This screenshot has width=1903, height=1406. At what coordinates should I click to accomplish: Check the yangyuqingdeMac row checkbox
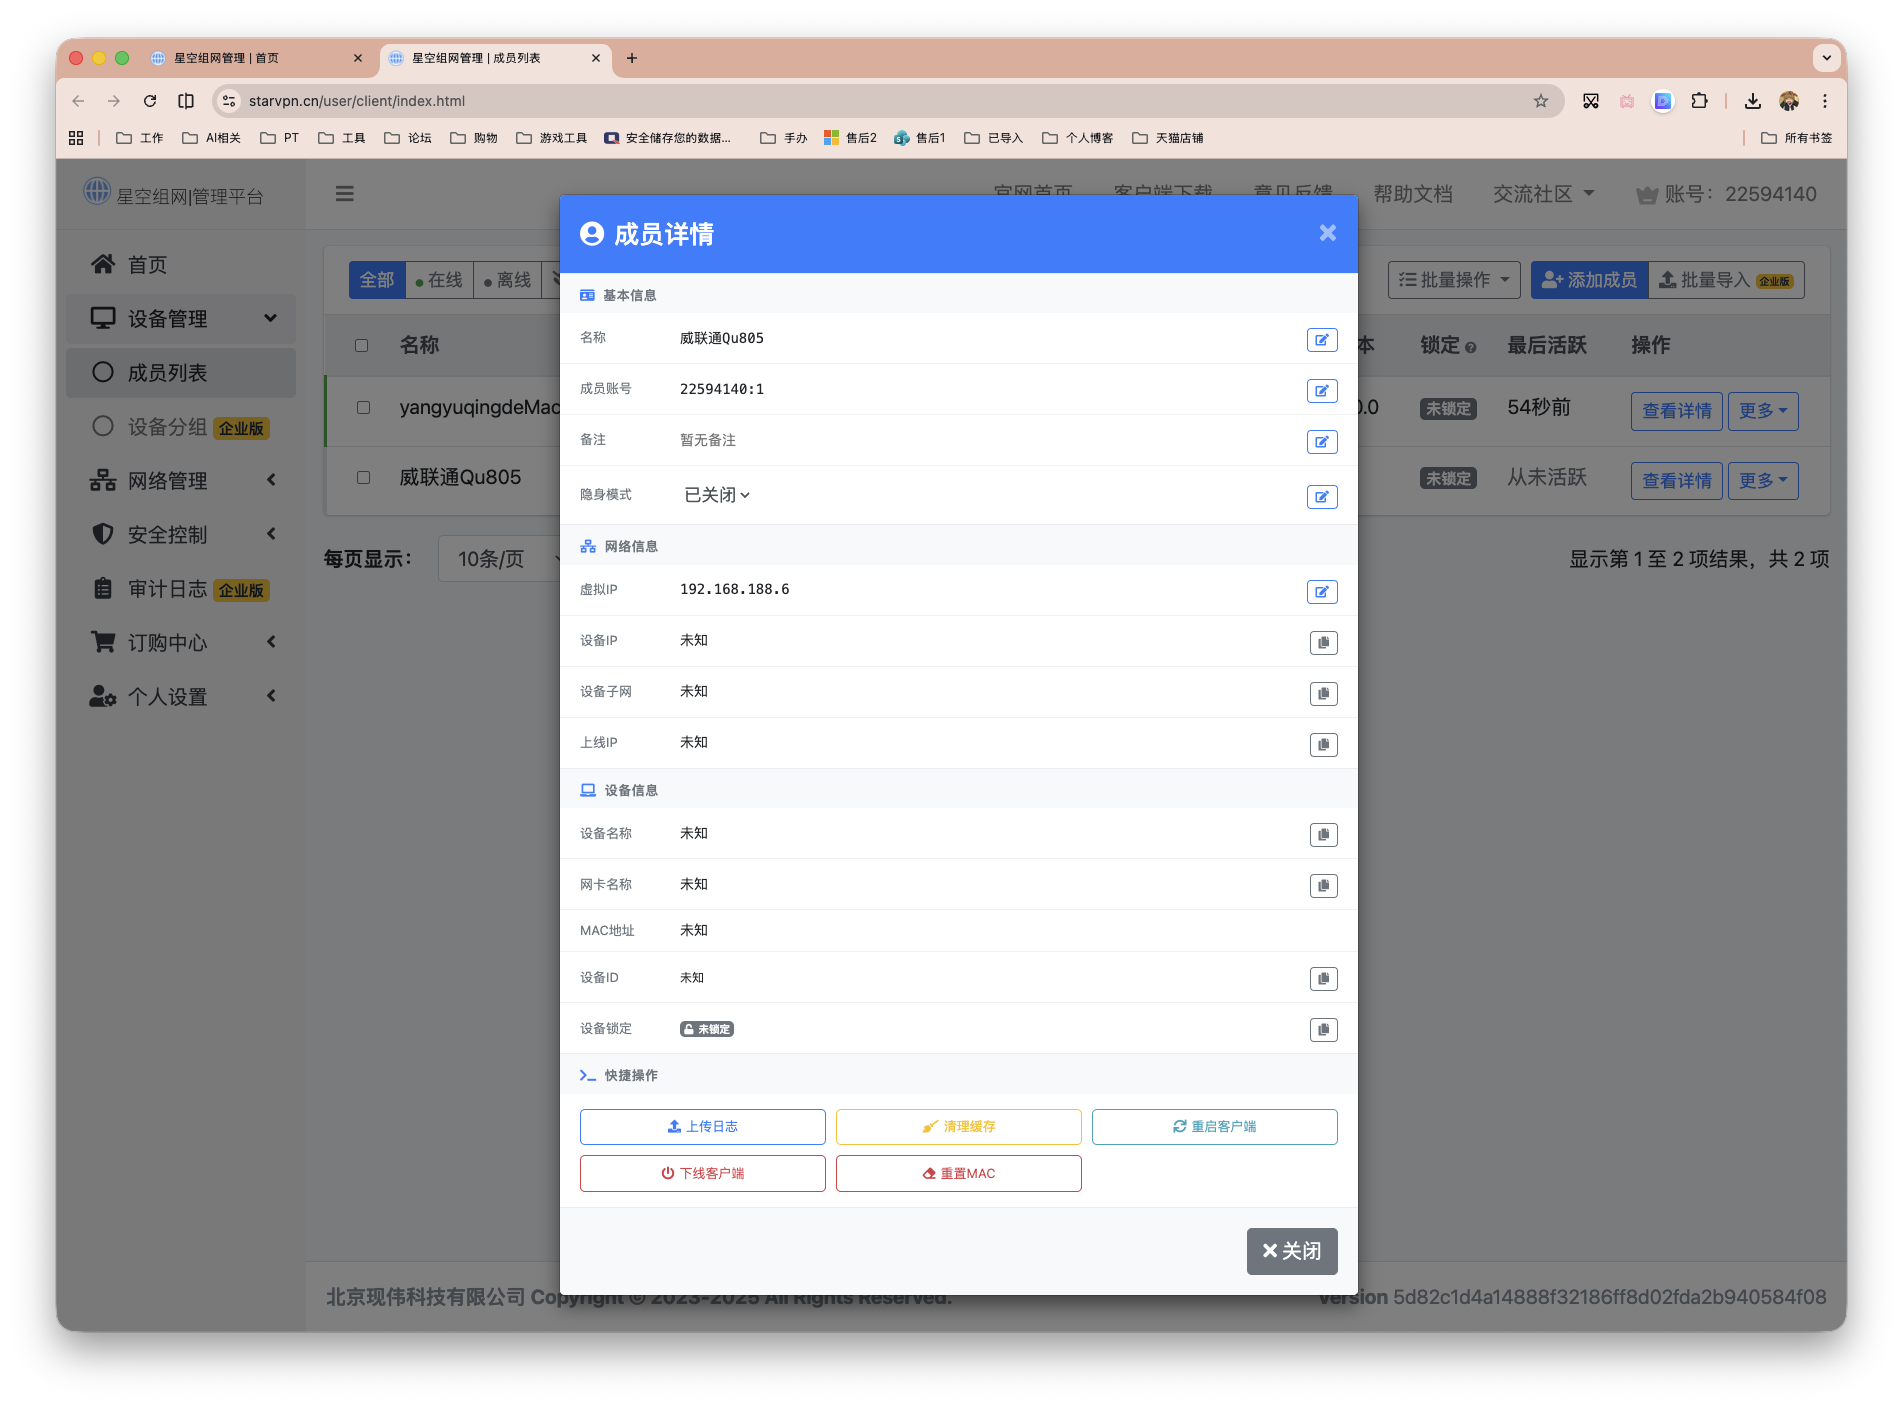click(x=364, y=408)
